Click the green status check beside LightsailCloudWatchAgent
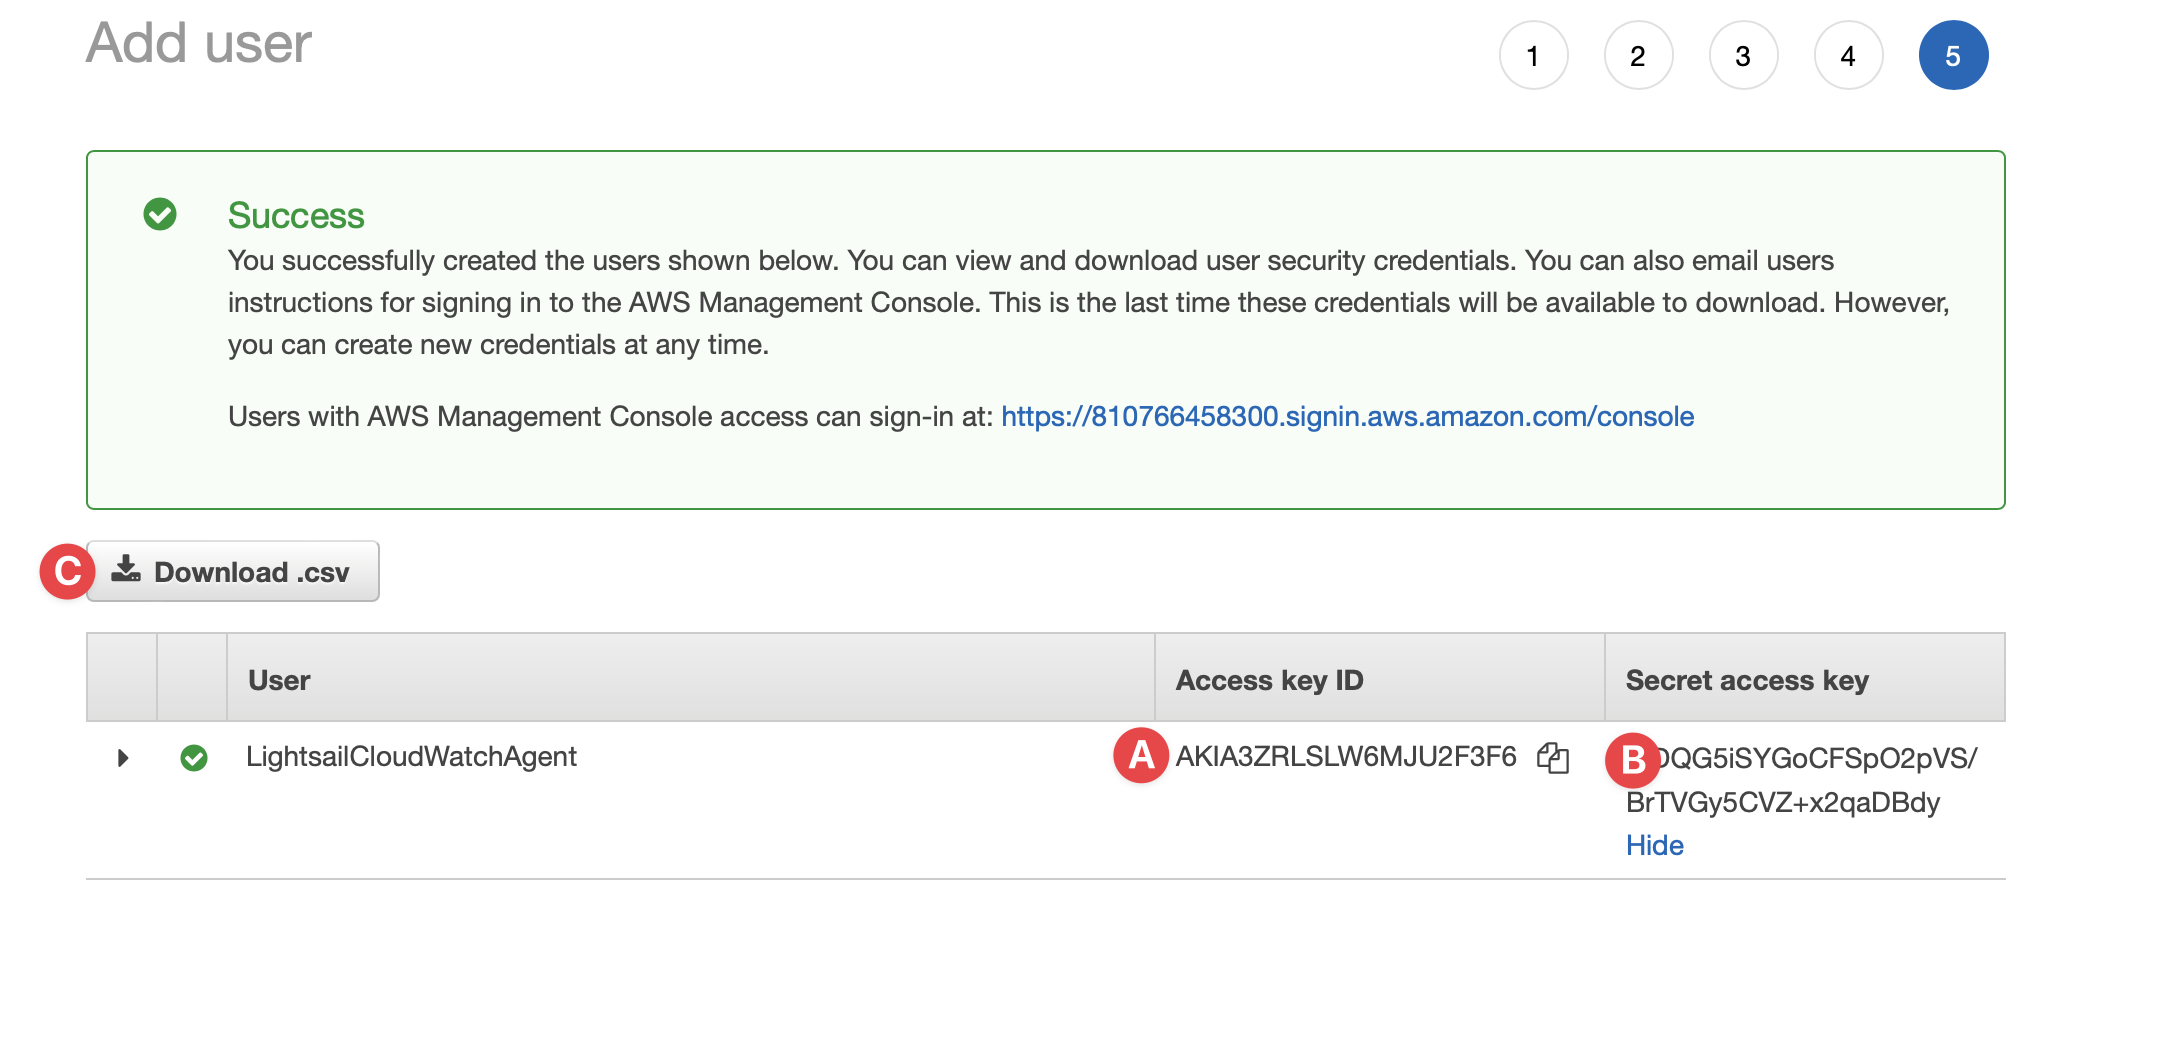The width and height of the screenshot is (2168, 1038). [194, 758]
